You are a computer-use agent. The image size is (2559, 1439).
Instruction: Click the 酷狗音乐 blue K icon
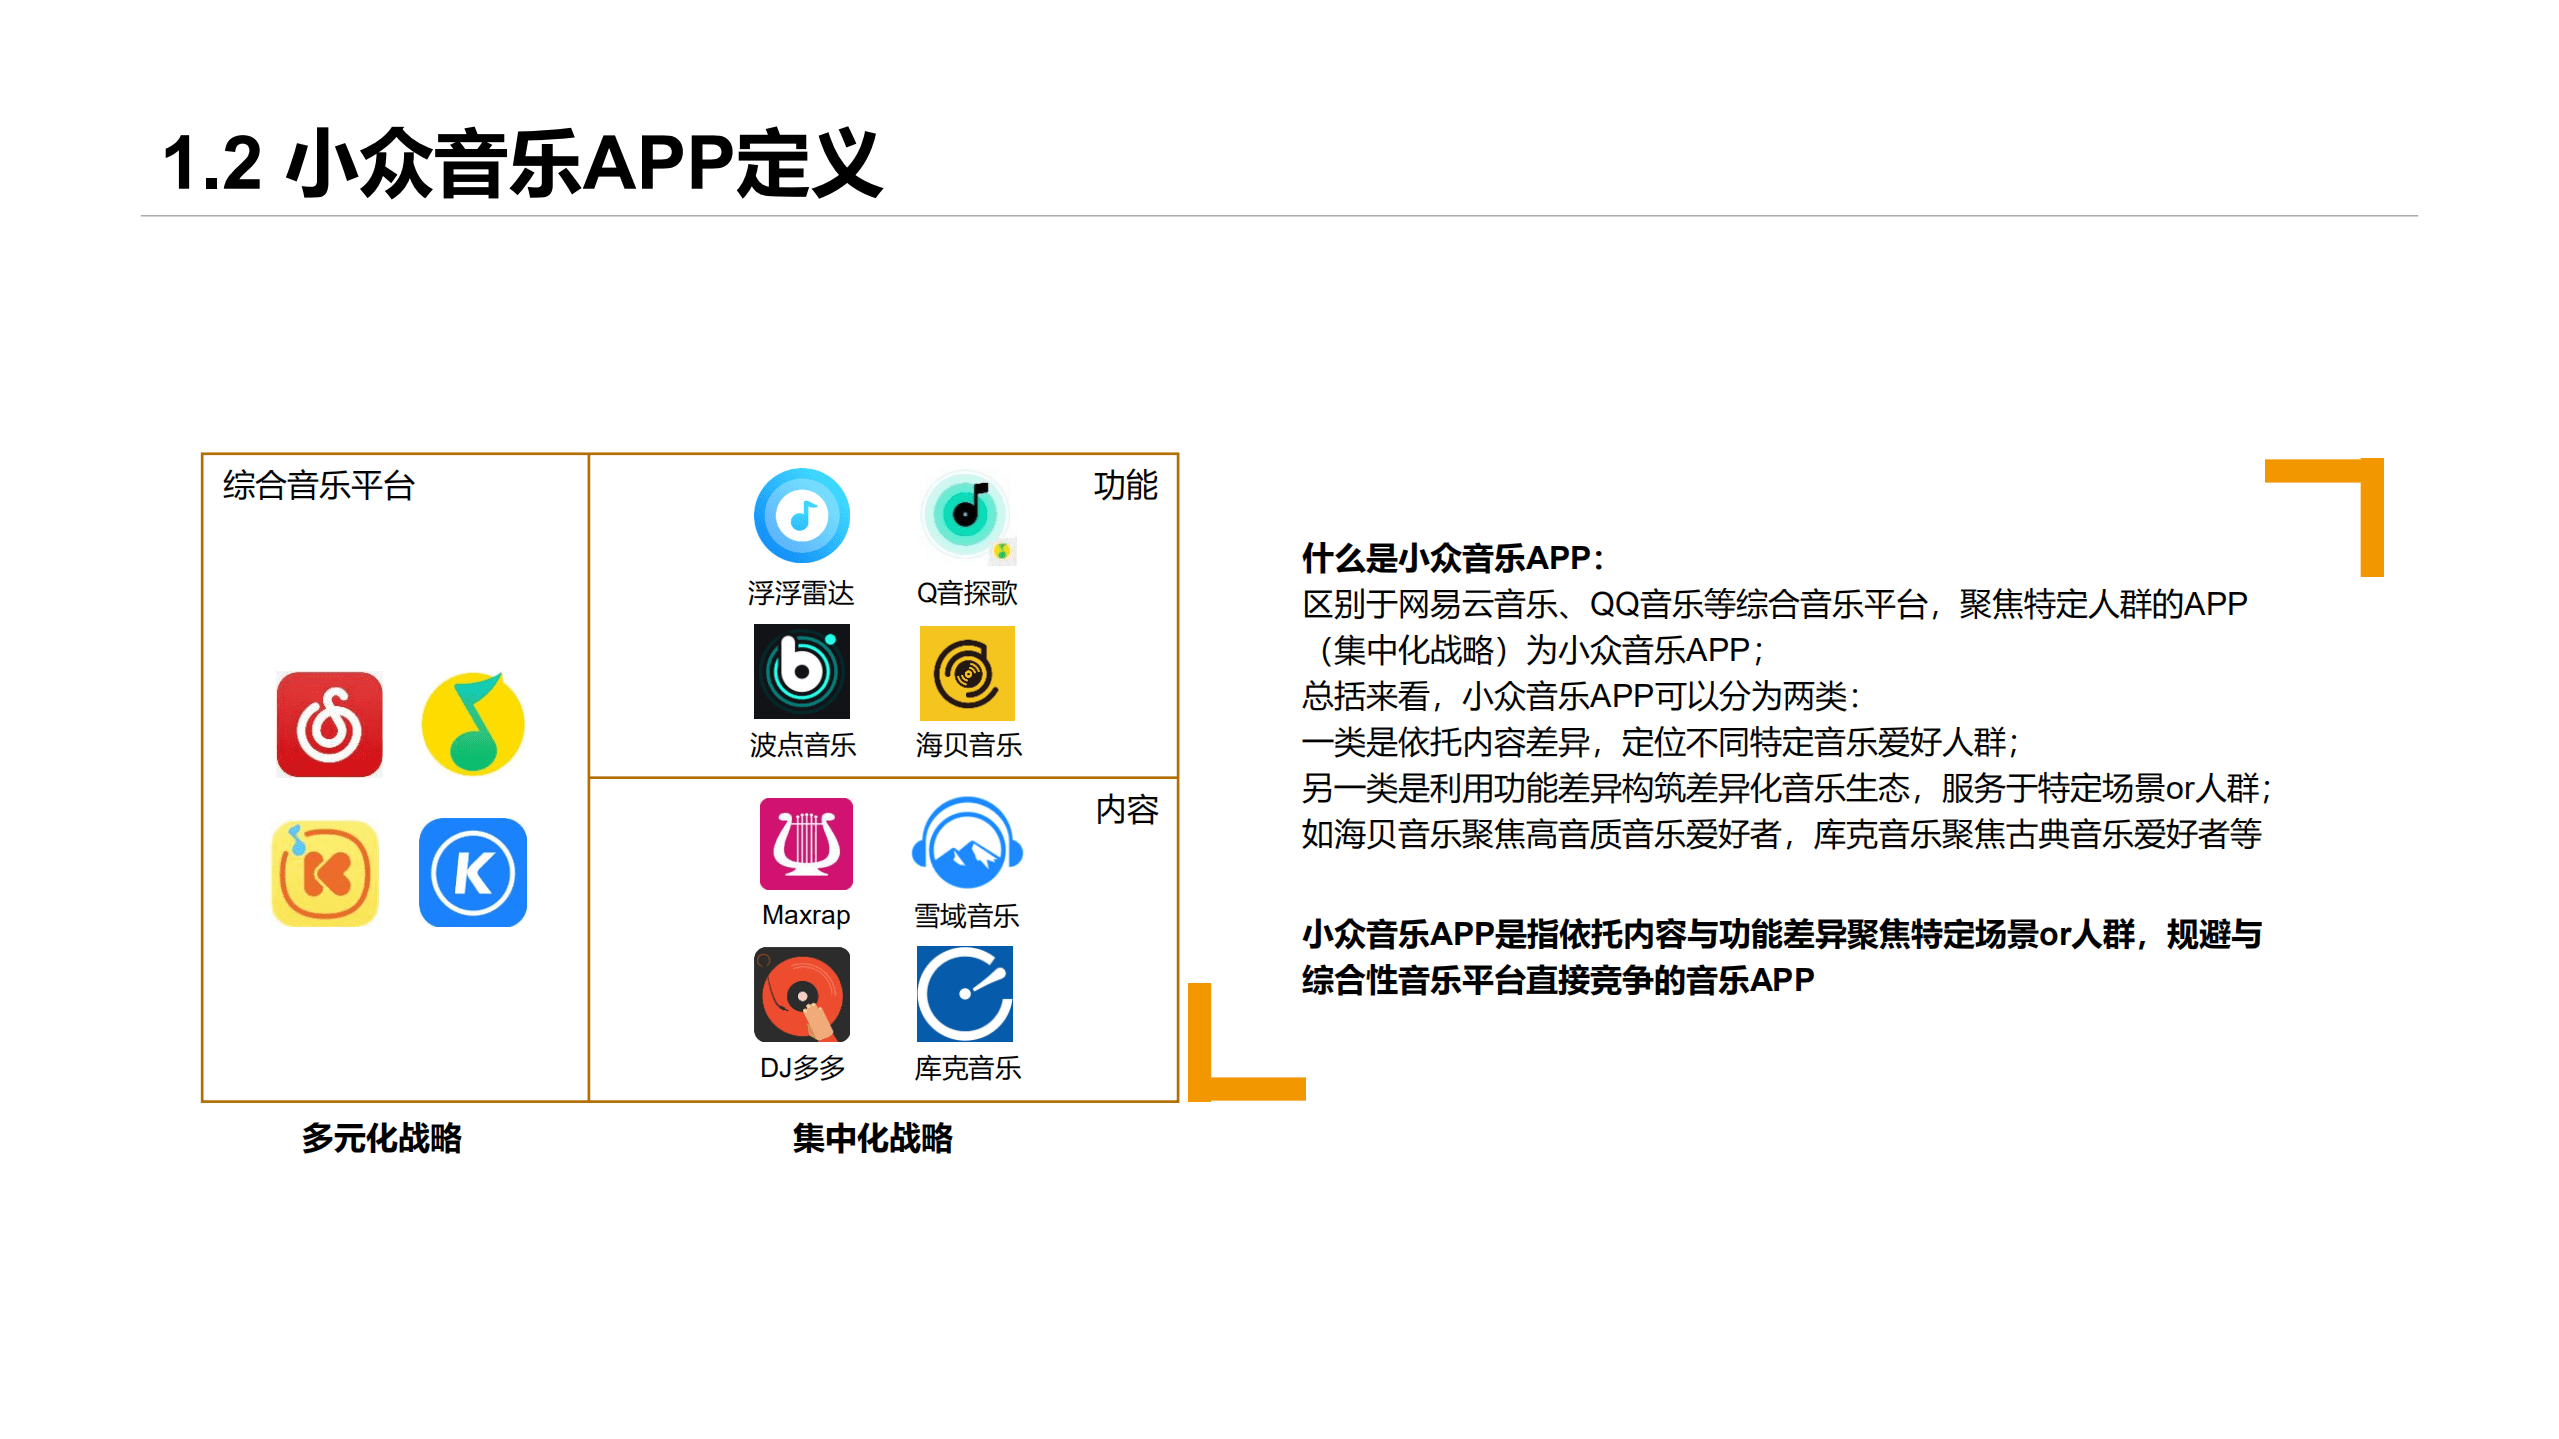474,871
